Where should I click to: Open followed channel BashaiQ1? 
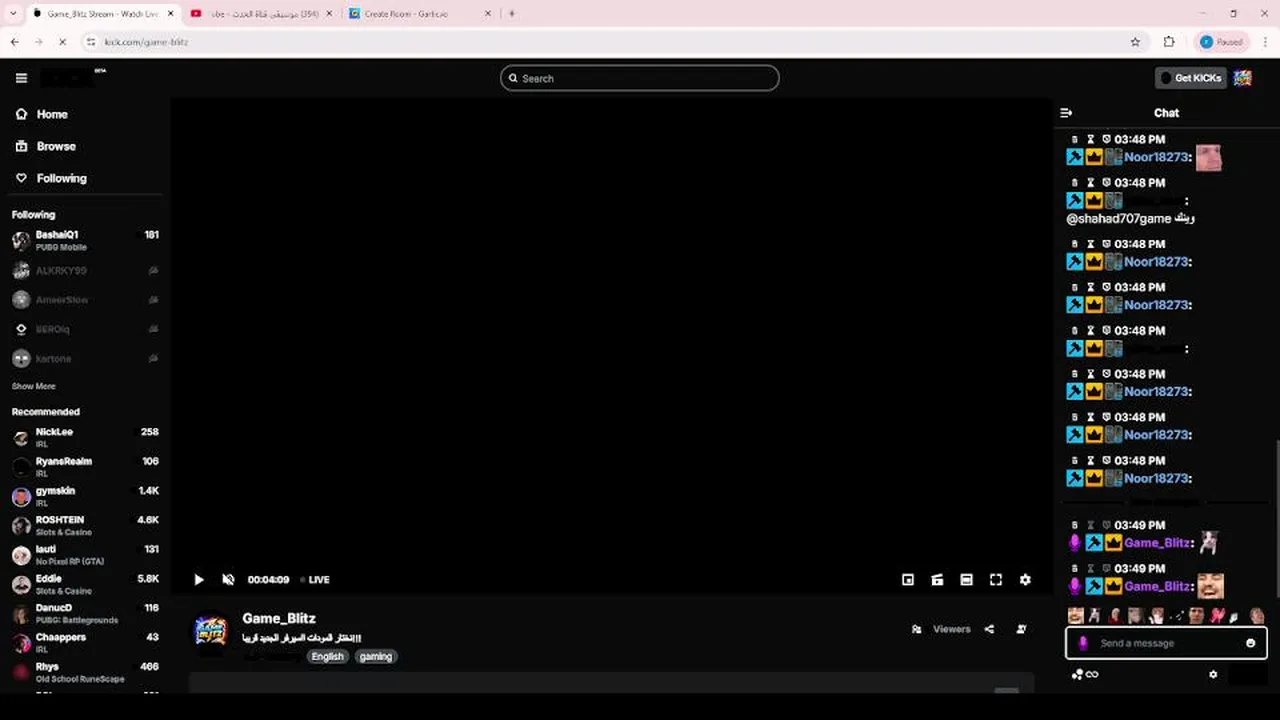pyautogui.click(x=85, y=241)
